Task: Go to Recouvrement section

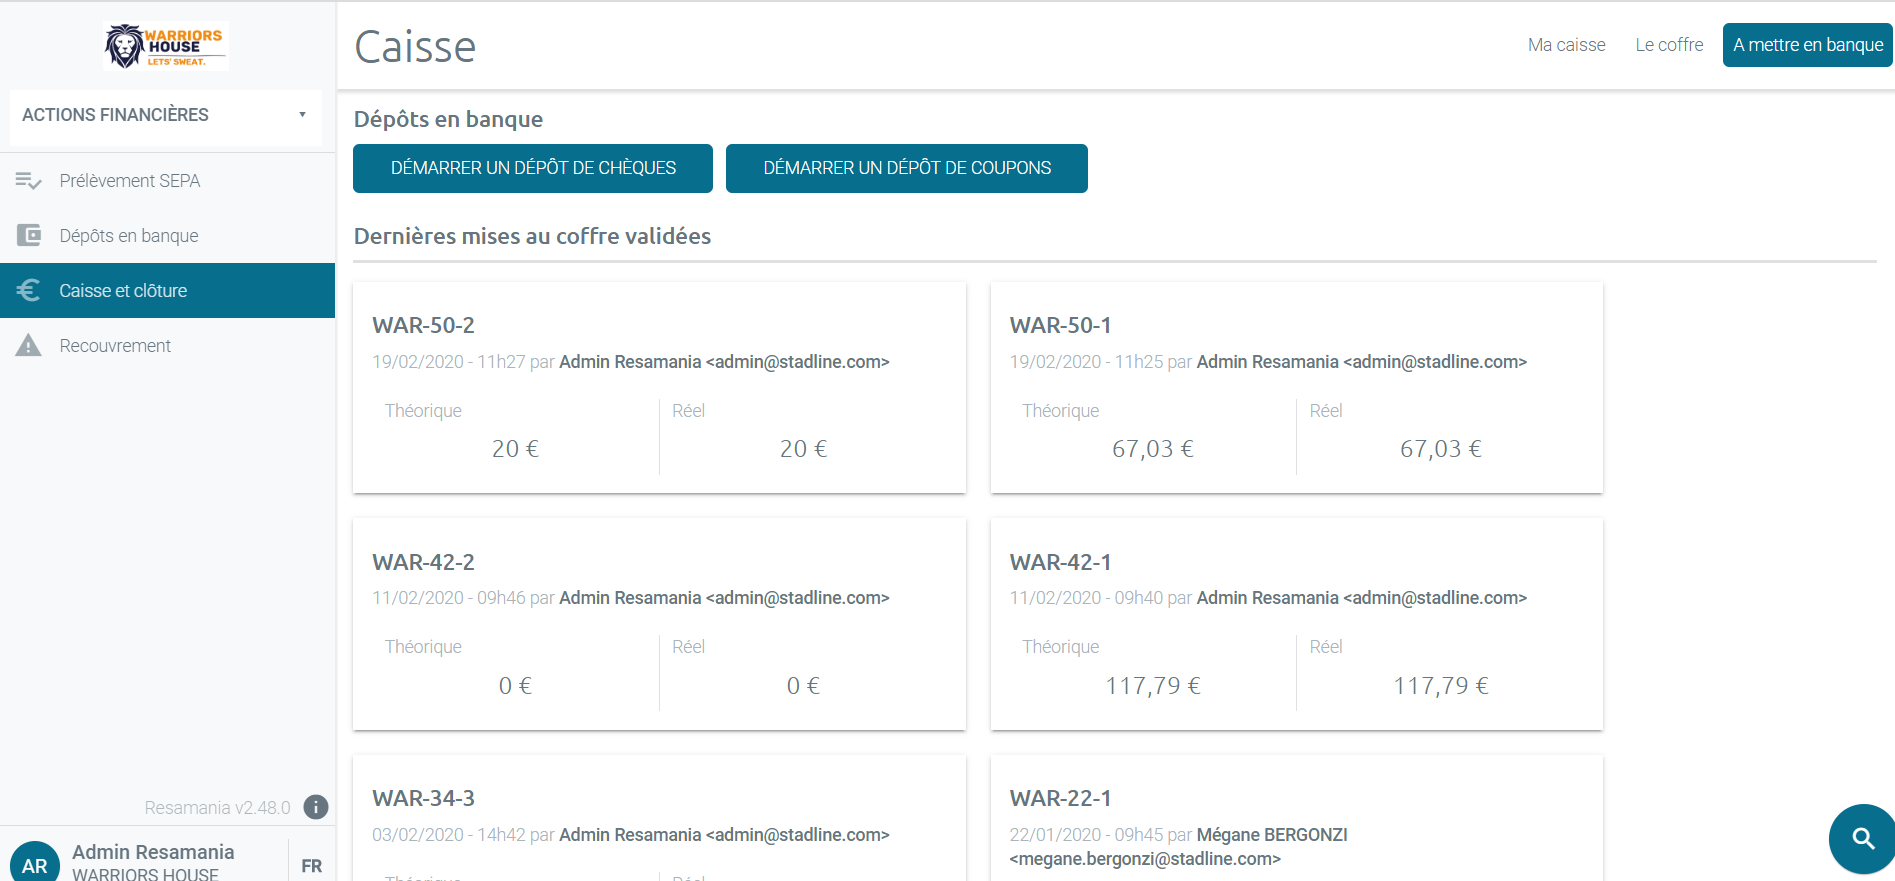Action: [x=167, y=346]
